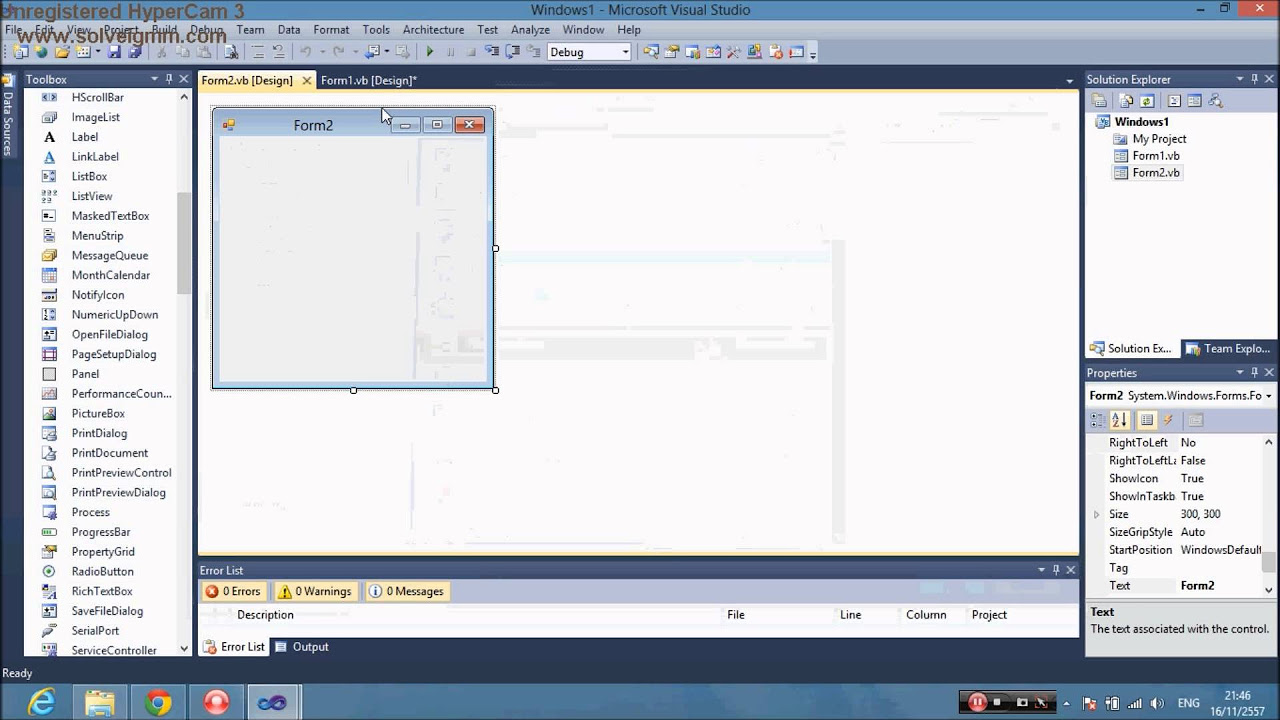This screenshot has width=1280, height=720.
Task: Select the RadioButton control in the Toolbox
Action: click(x=102, y=571)
